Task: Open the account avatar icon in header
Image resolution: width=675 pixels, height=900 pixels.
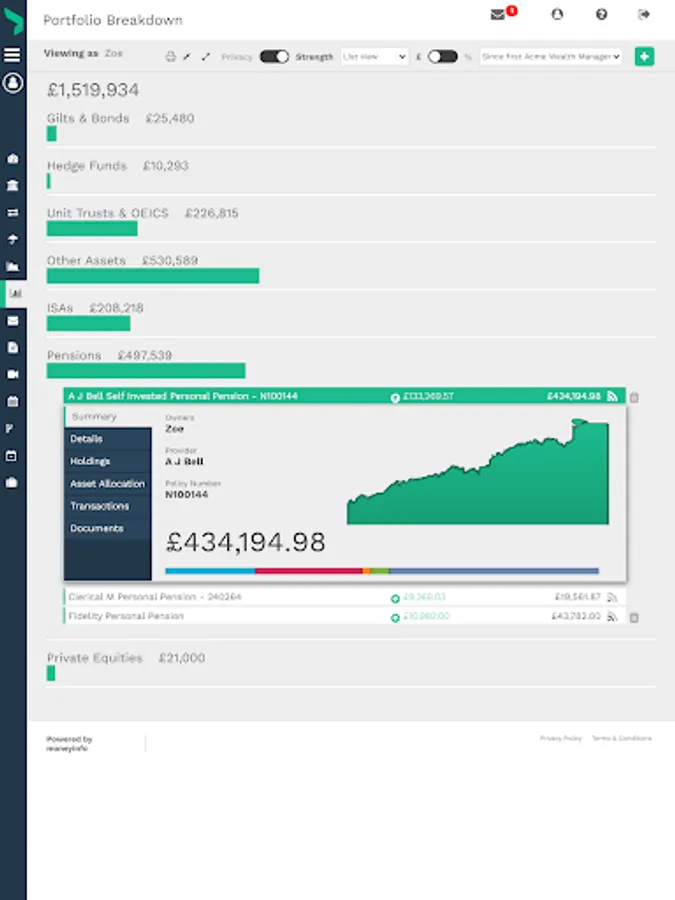Action: click(557, 14)
